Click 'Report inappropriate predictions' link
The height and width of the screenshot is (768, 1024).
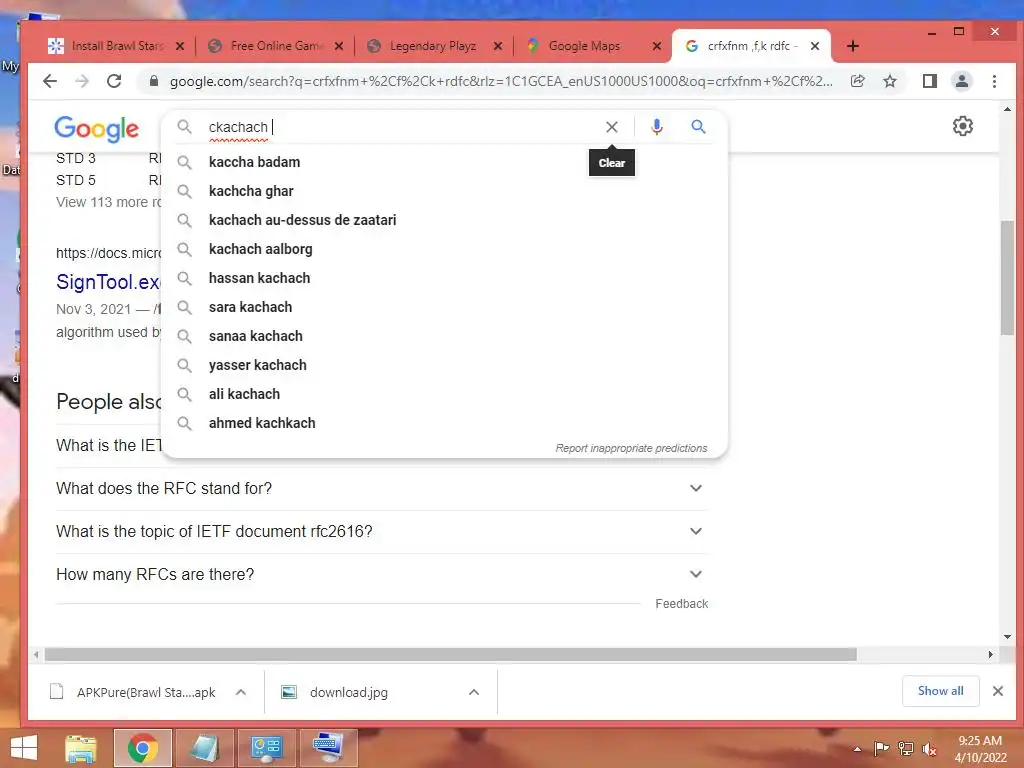(631, 448)
